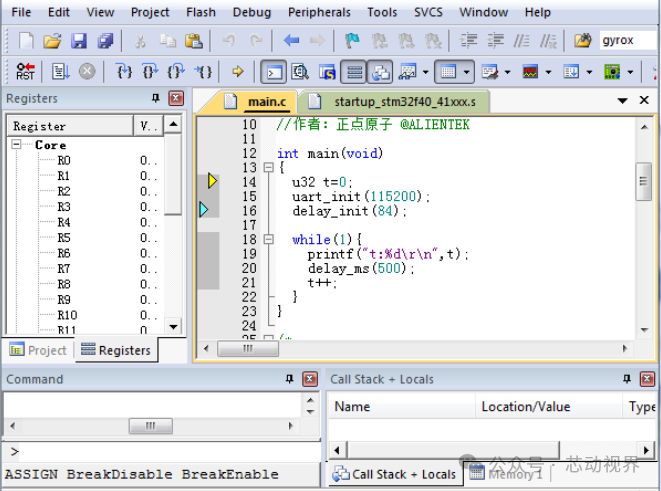
Task: Open the editor tab list dropdown
Action: point(622,101)
